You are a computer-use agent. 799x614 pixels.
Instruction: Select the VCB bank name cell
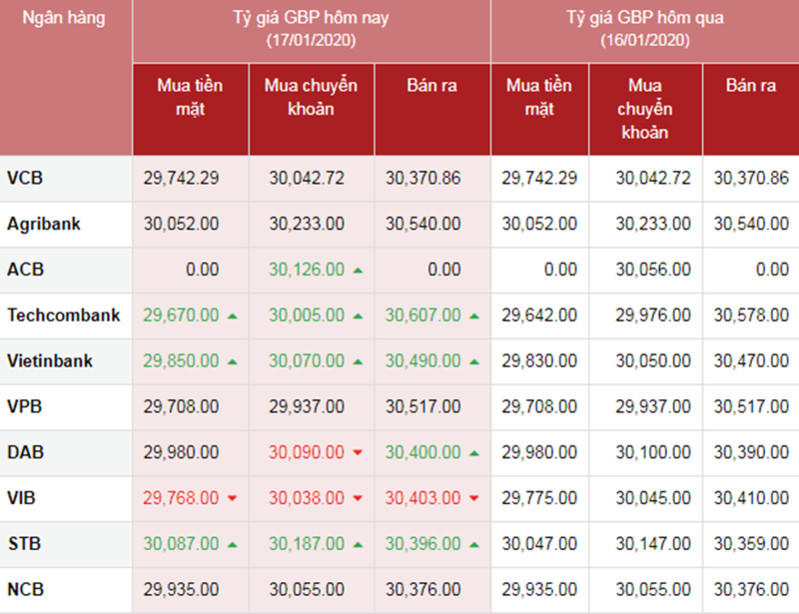pos(26,178)
